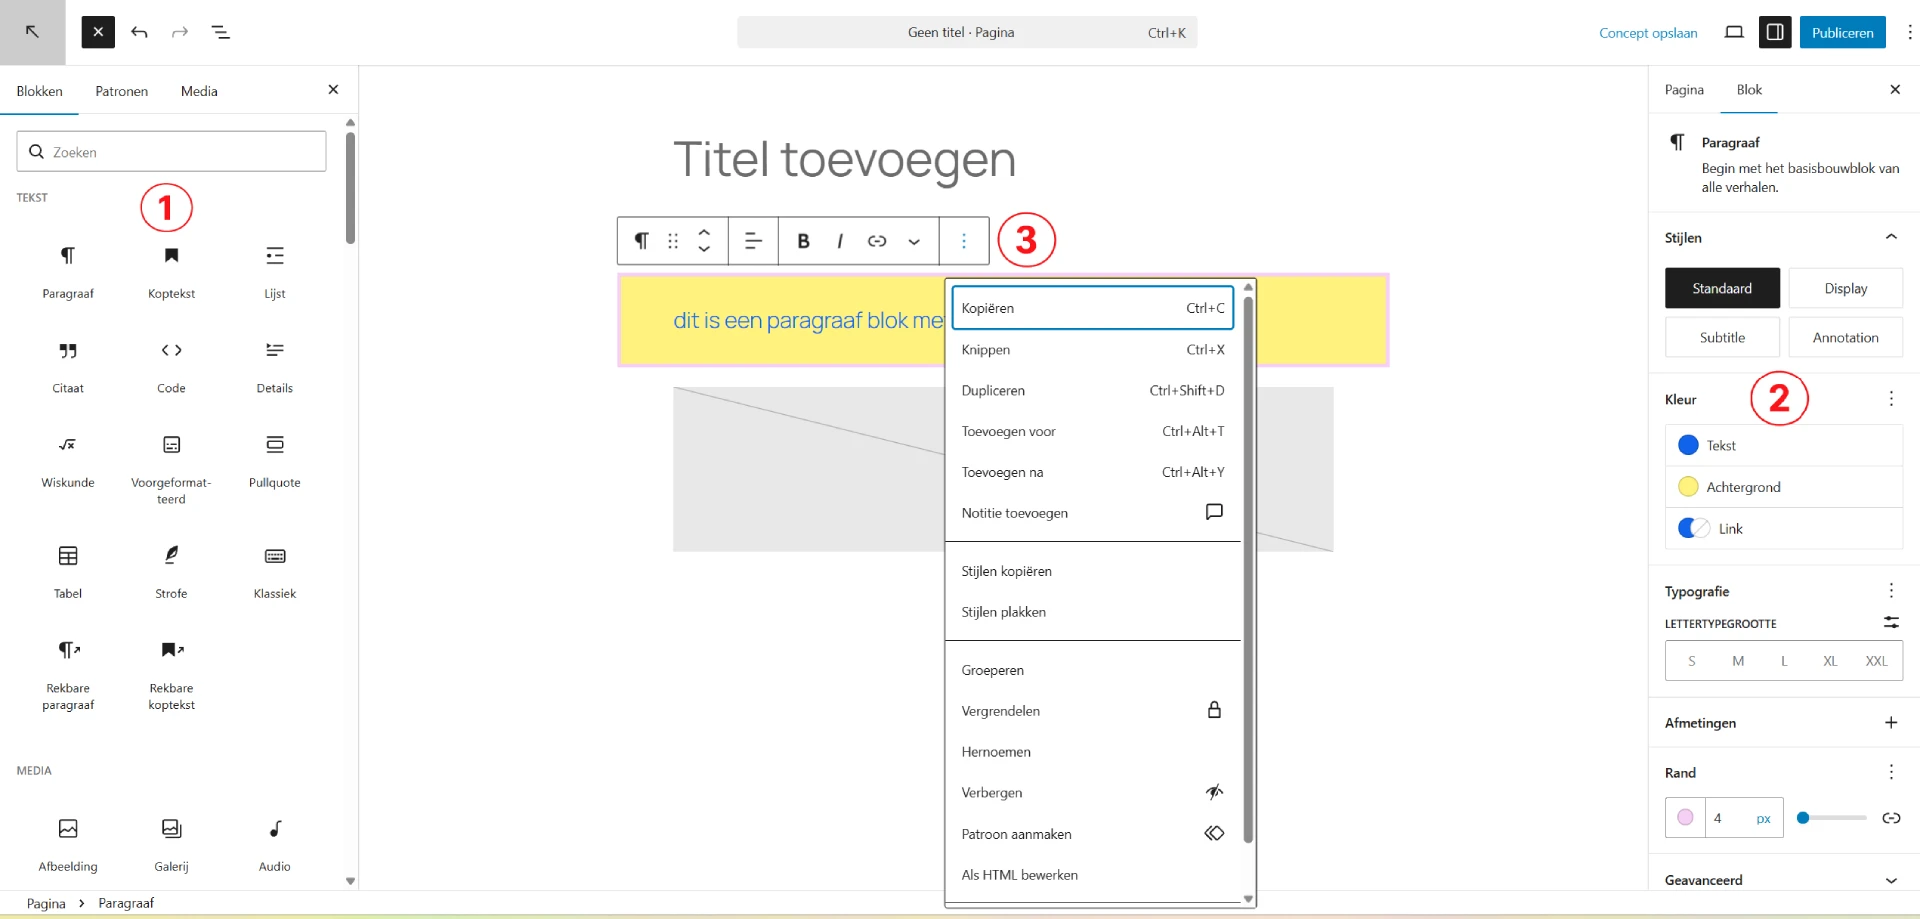Switch the paragraph style to Subtitle
Viewport: 1920px width, 919px height.
tap(1721, 337)
